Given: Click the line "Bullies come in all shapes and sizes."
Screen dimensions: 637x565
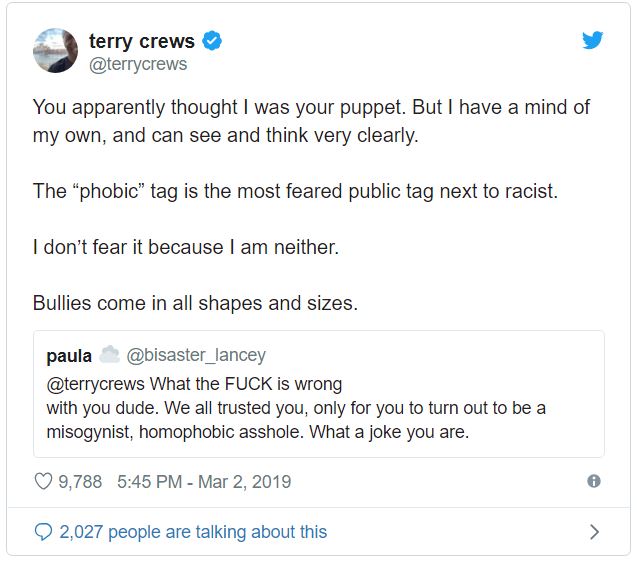Looking at the screenshot, I should click(x=194, y=302).
